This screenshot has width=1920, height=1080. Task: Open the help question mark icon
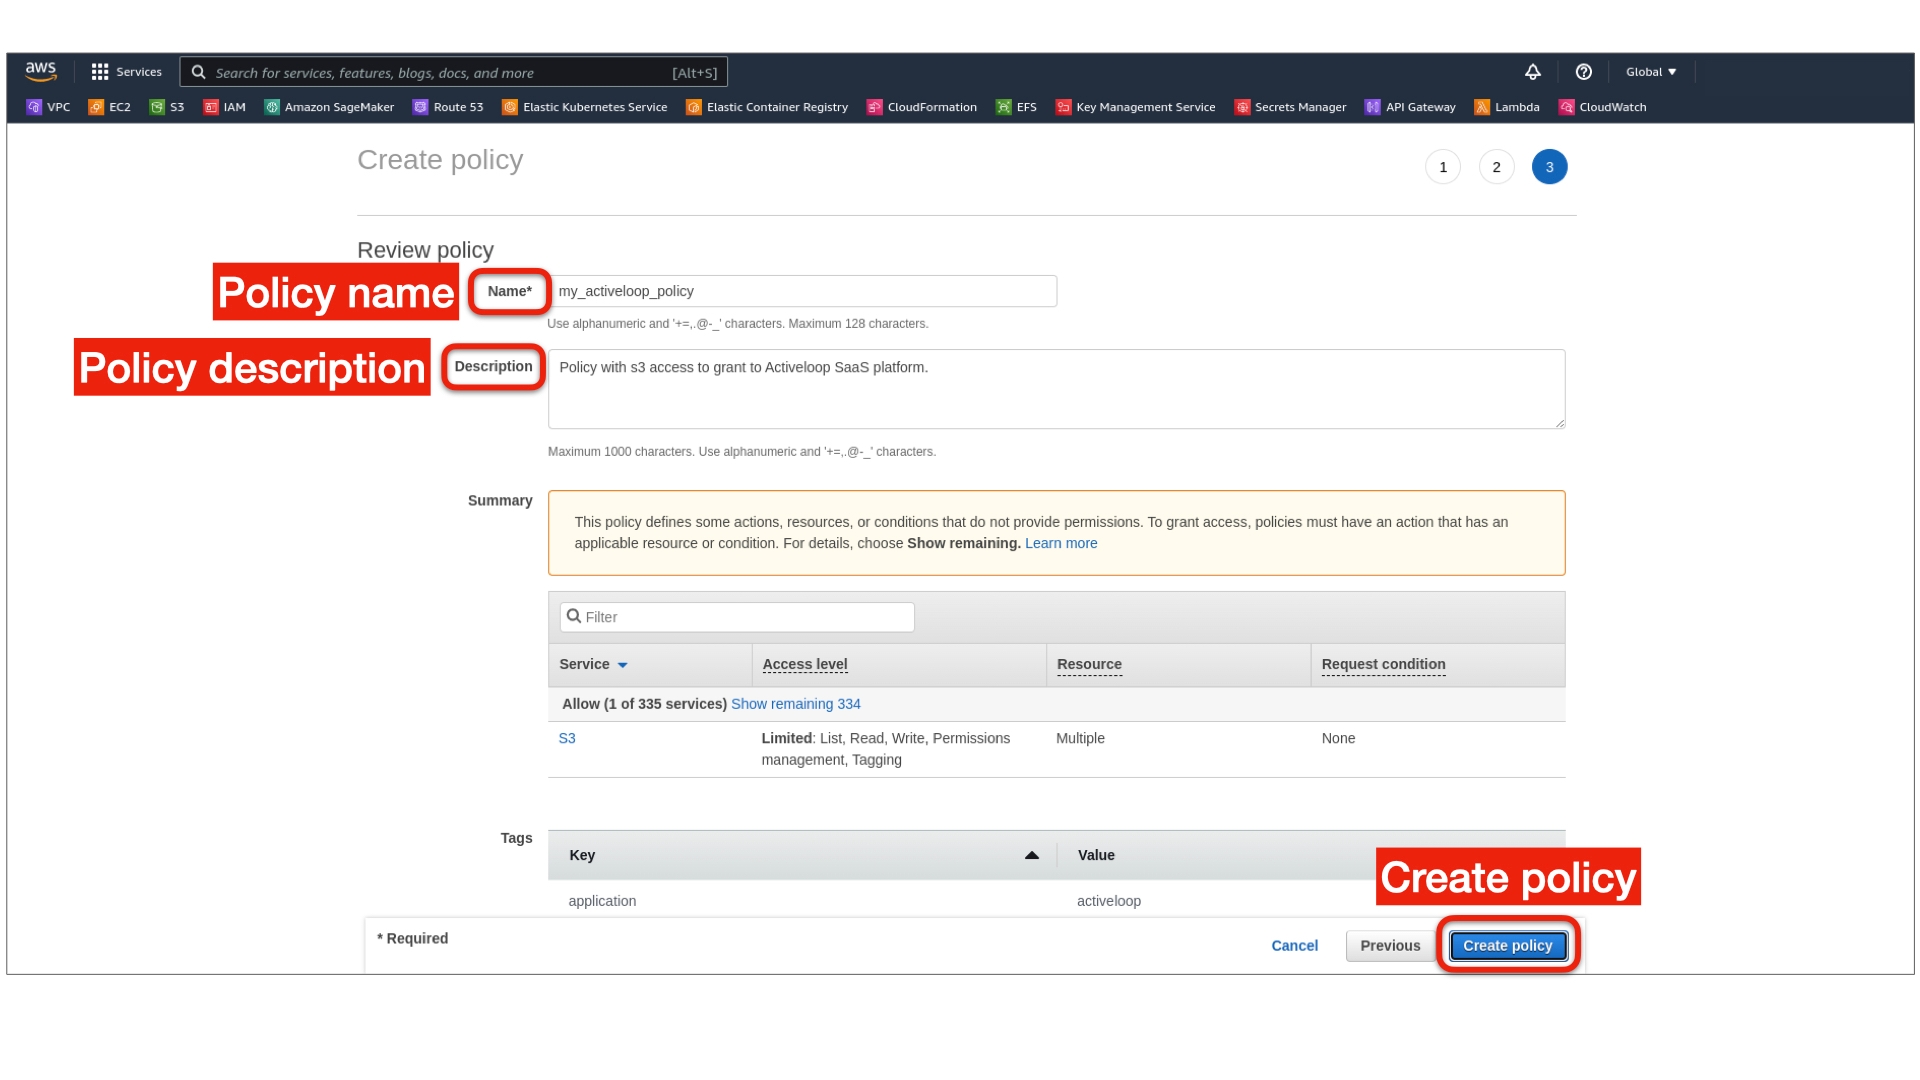[1583, 72]
